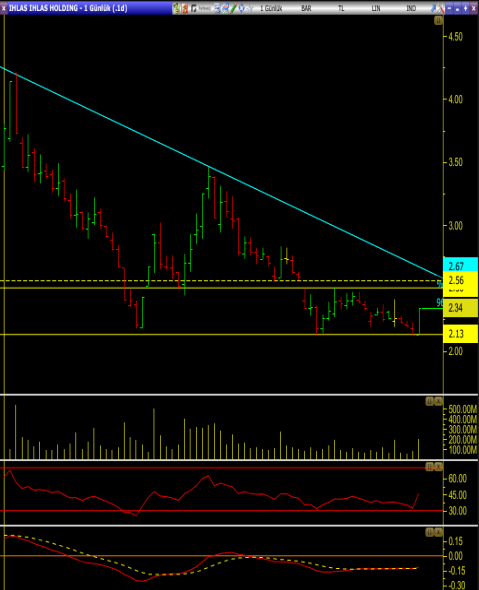
Task: Open the BAR chart type selector
Action: coord(306,8)
